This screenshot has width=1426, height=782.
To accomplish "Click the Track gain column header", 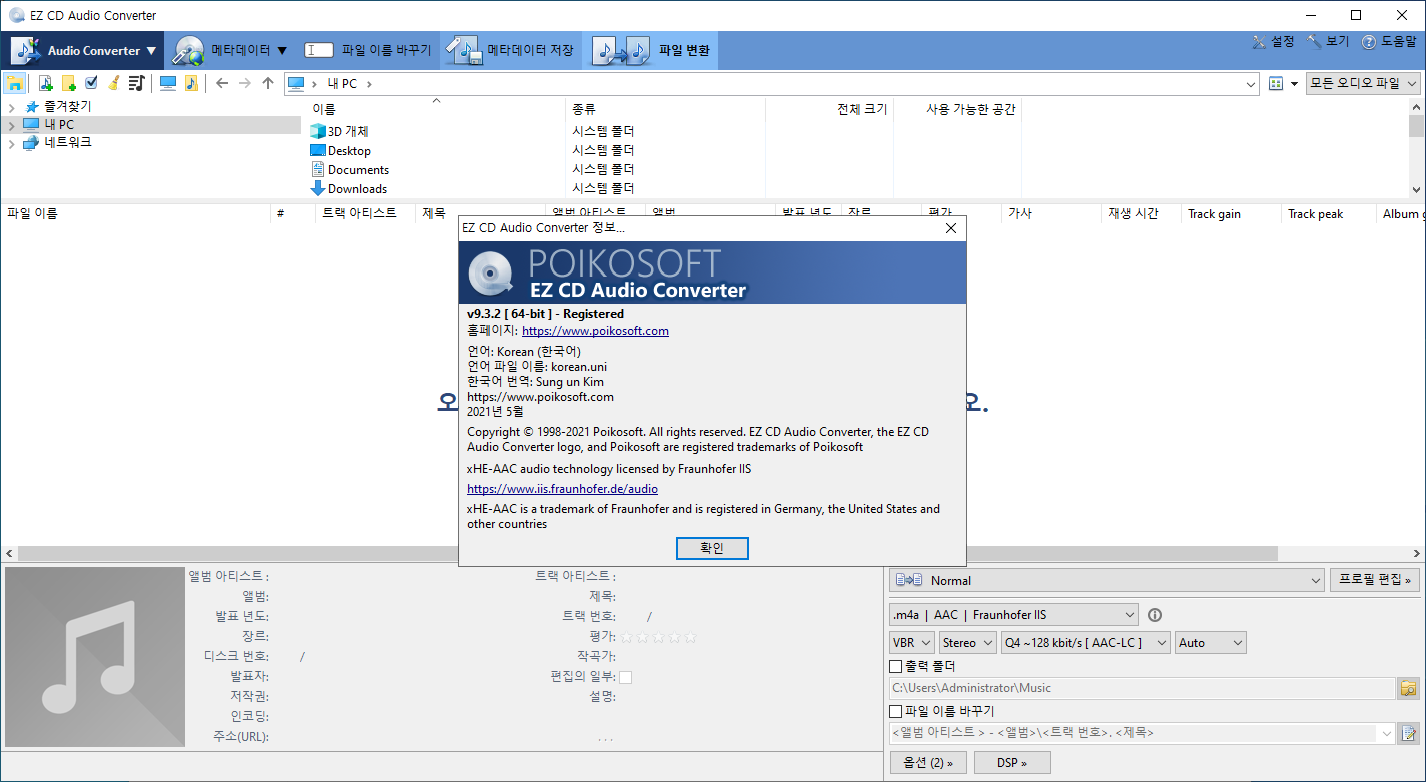I will 1231,213.
